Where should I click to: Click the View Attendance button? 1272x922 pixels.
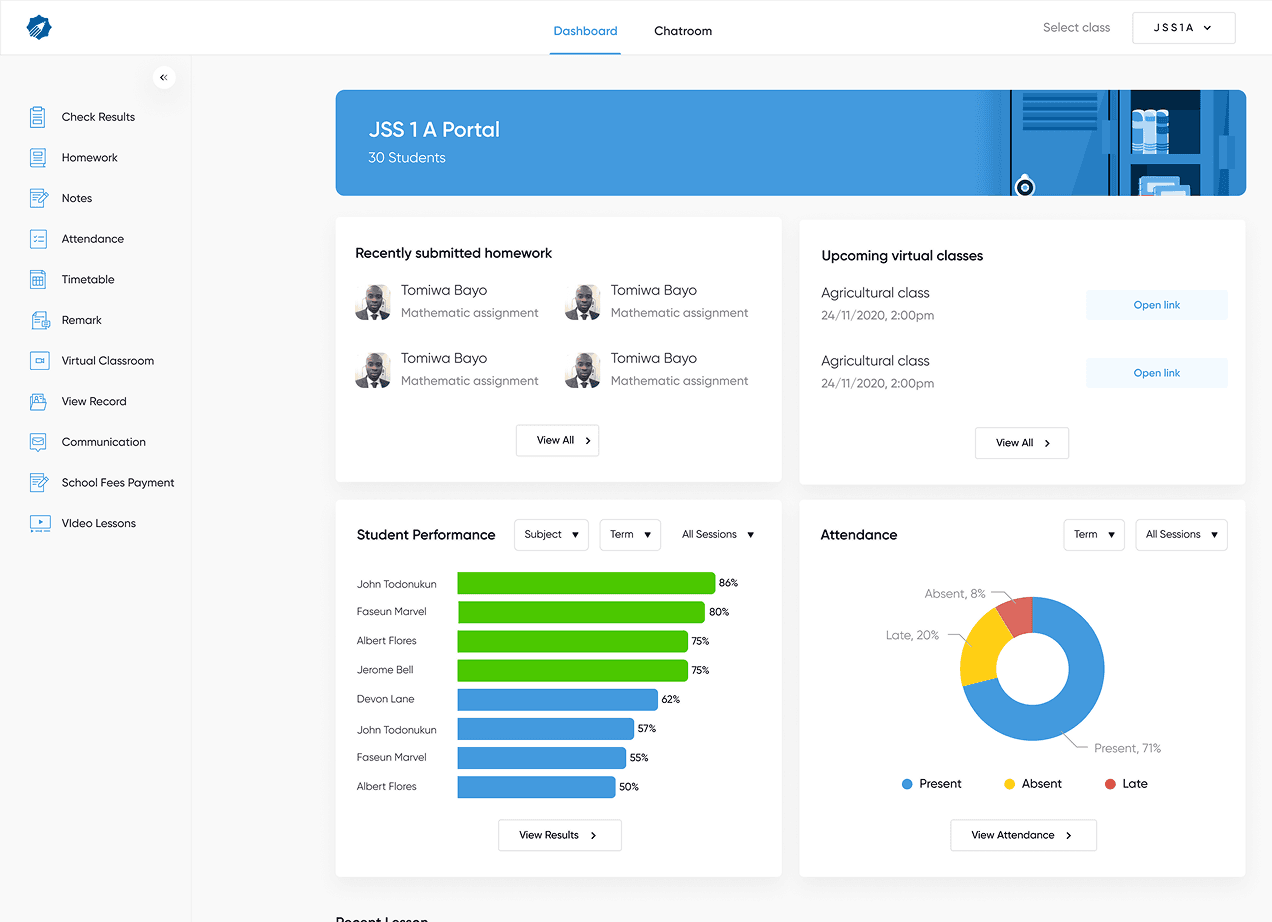[x=1023, y=835]
